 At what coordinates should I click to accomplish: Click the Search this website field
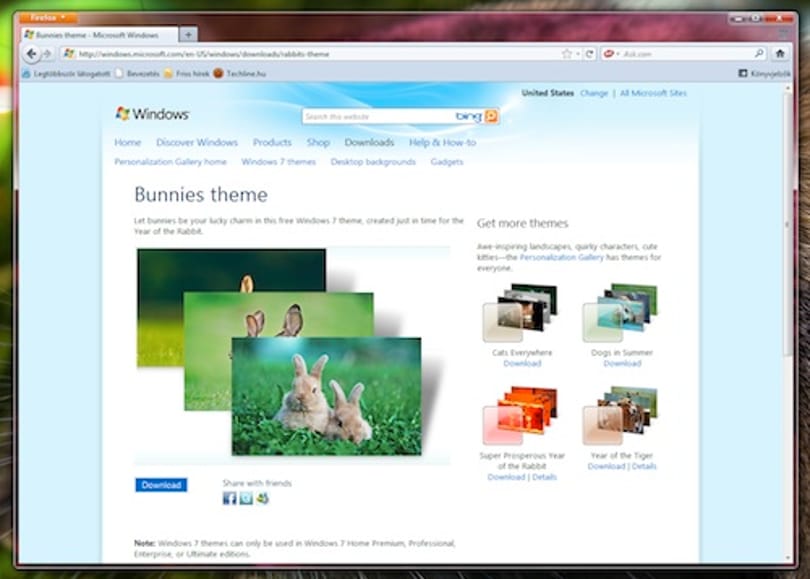pos(380,117)
